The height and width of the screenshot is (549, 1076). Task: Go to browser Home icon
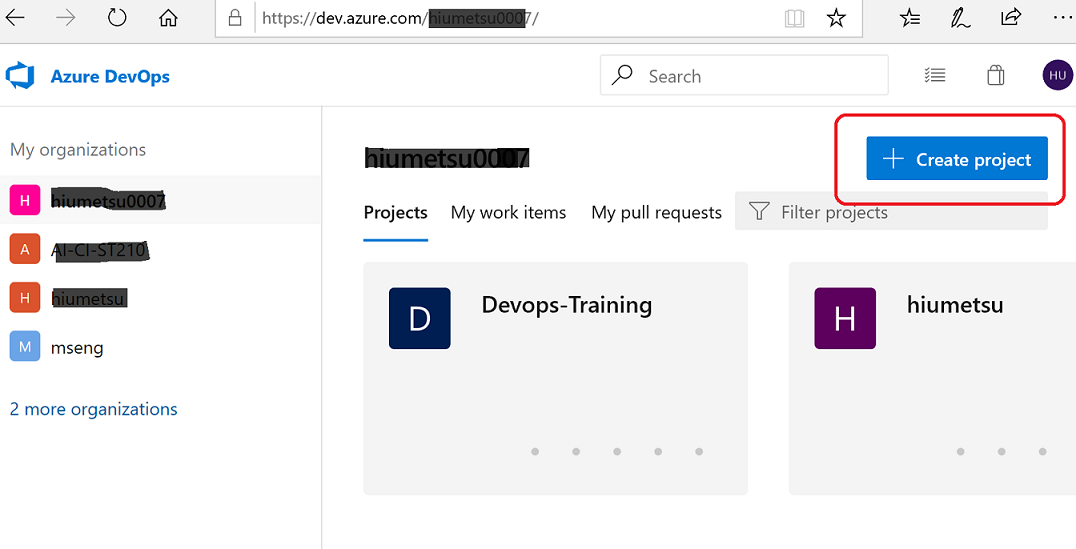[168, 18]
